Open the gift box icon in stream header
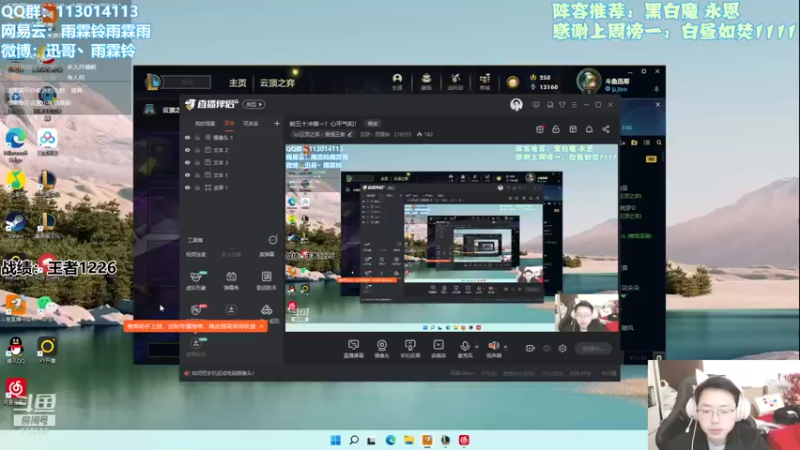Screen dimensions: 800x450 coord(540,130)
